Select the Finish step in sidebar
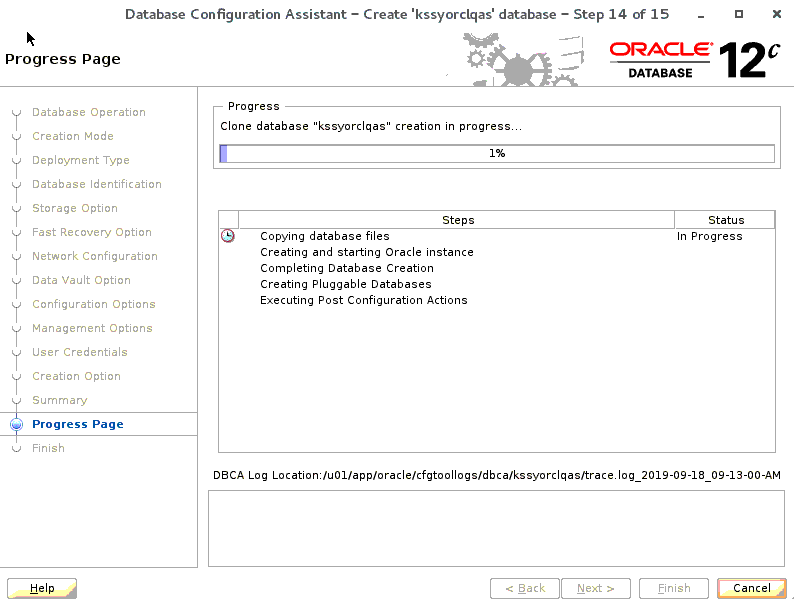794x599 pixels. (48, 448)
